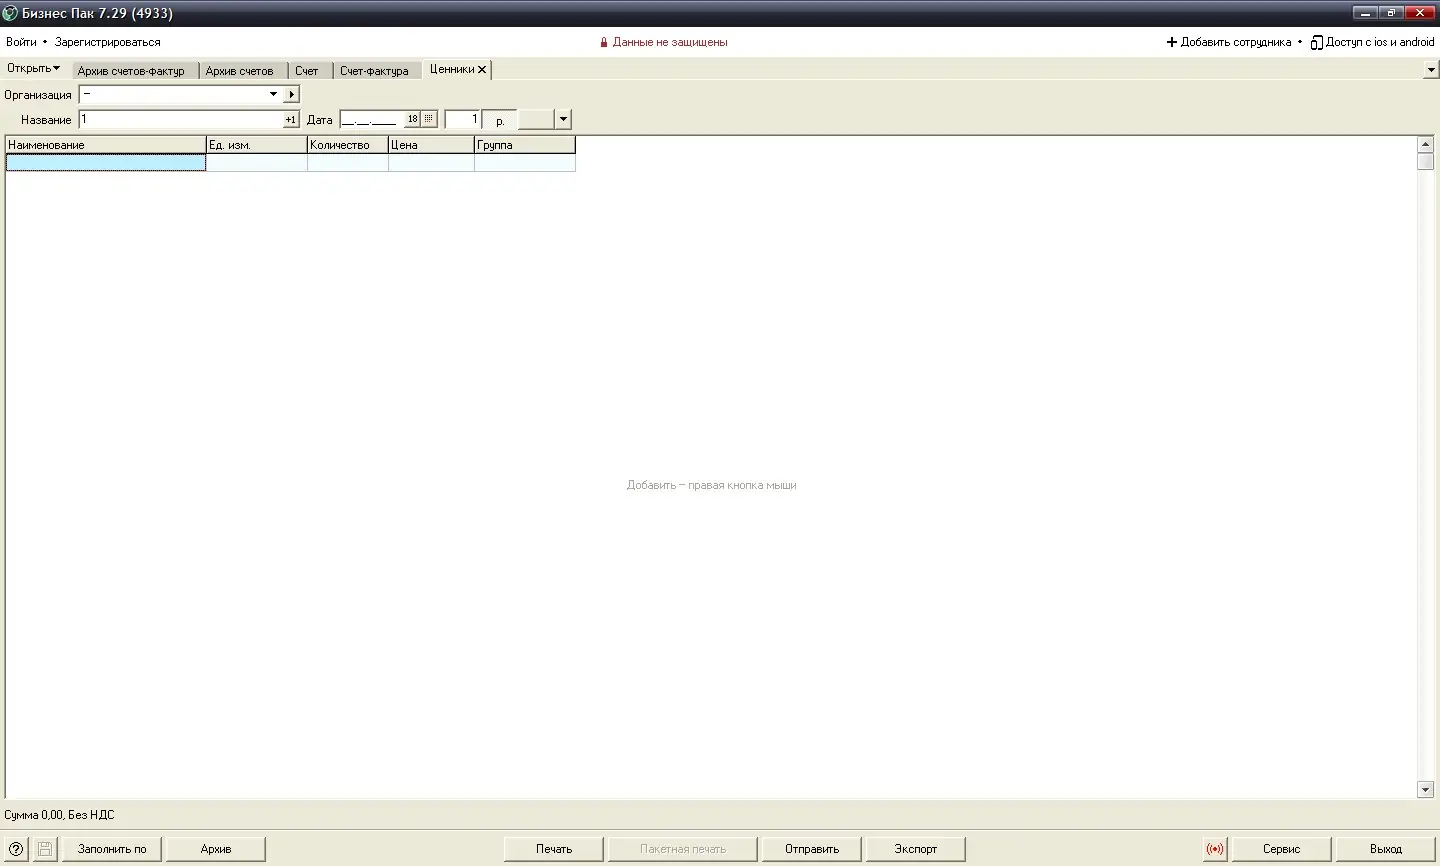This screenshot has width=1440, height=866.
Task: Click the Заполнить по button
Action: (112, 849)
